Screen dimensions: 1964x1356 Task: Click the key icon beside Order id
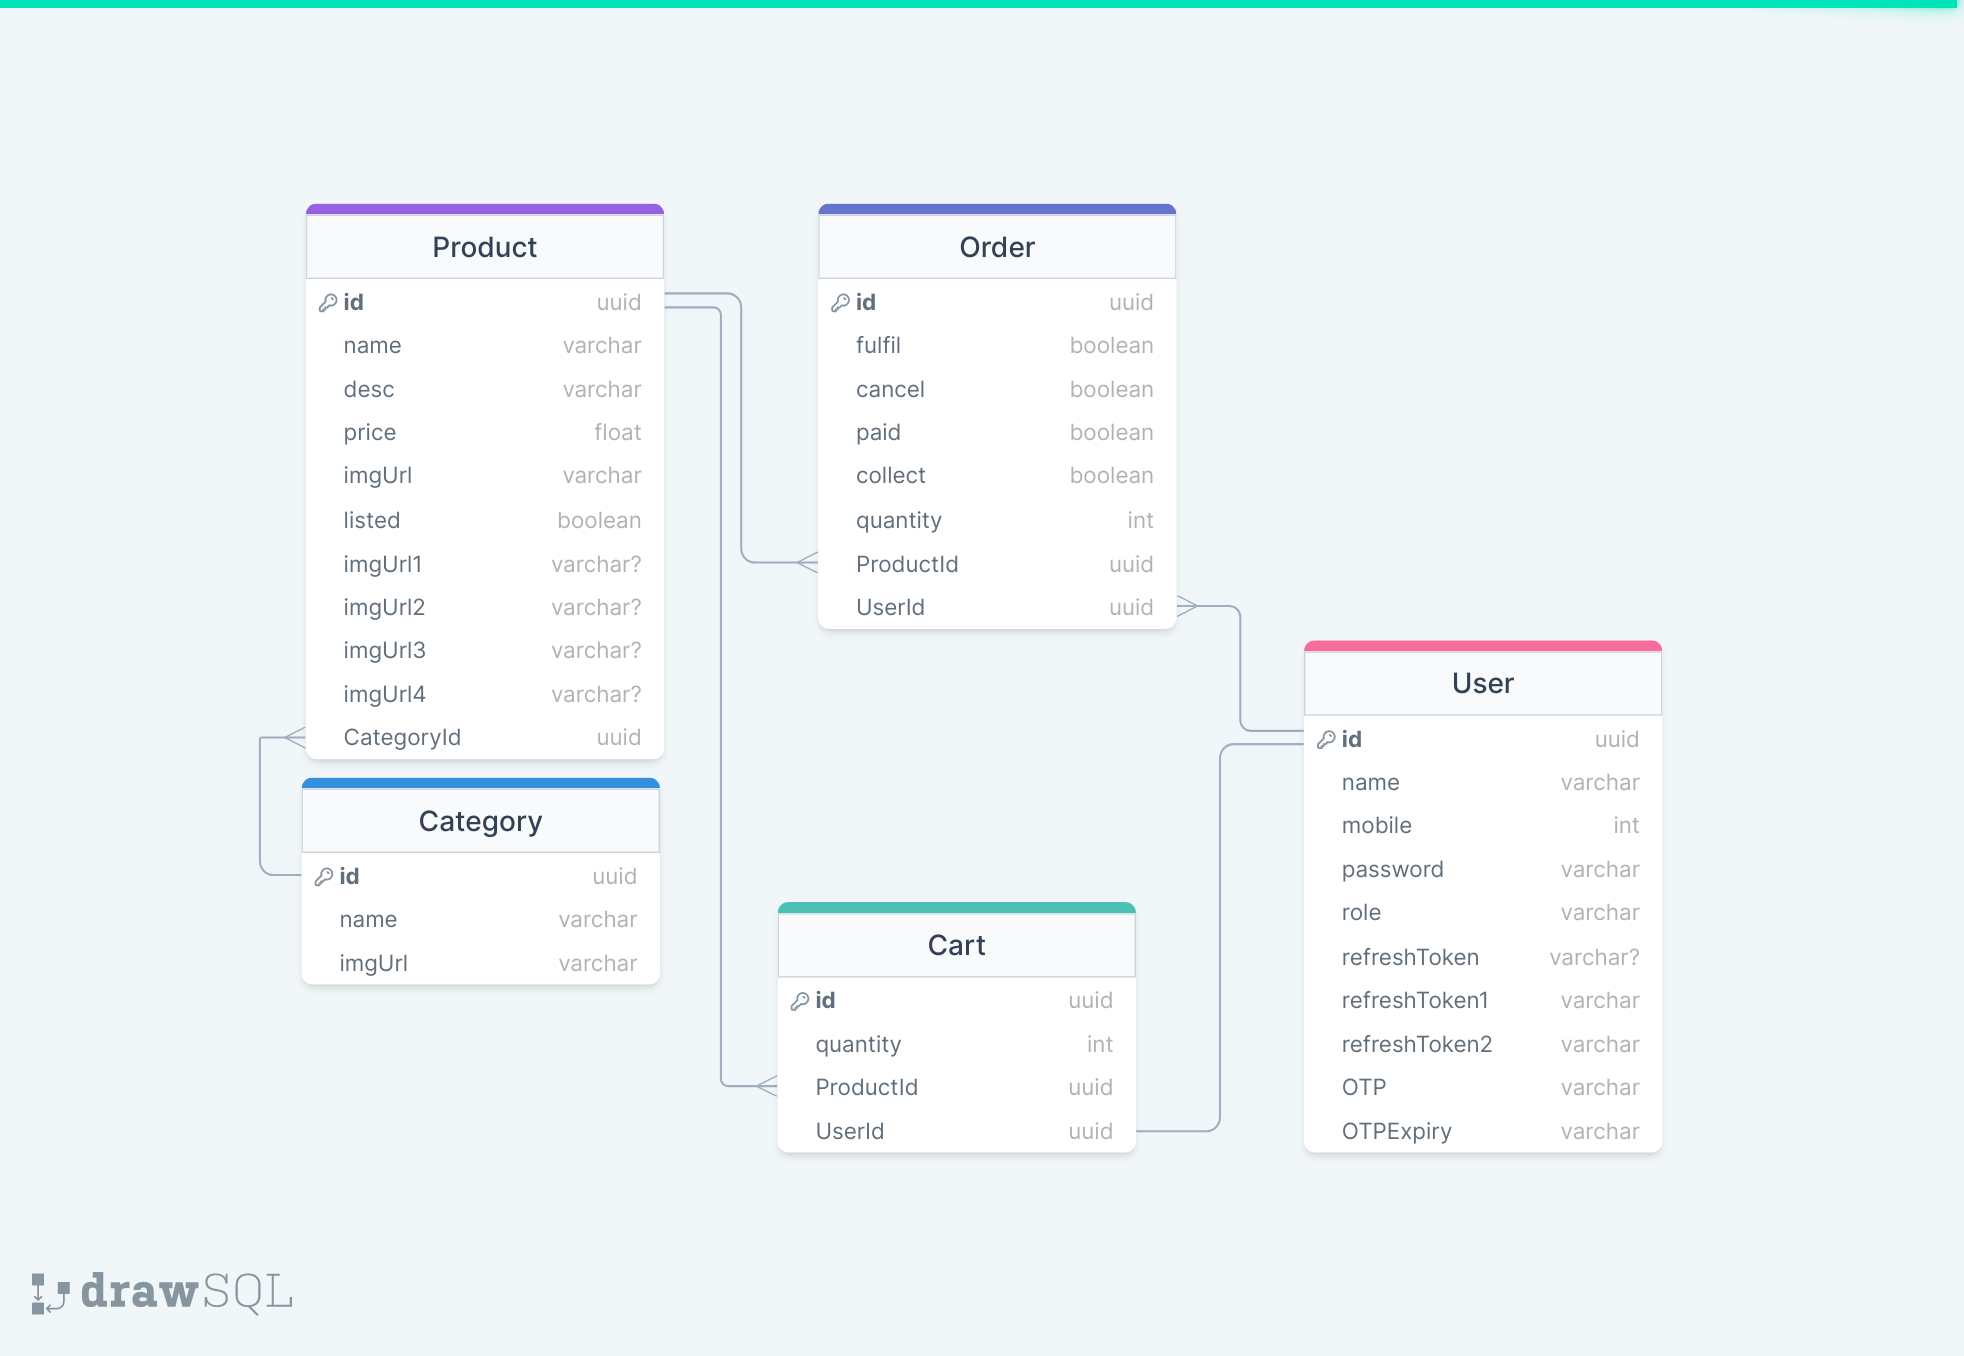point(839,302)
